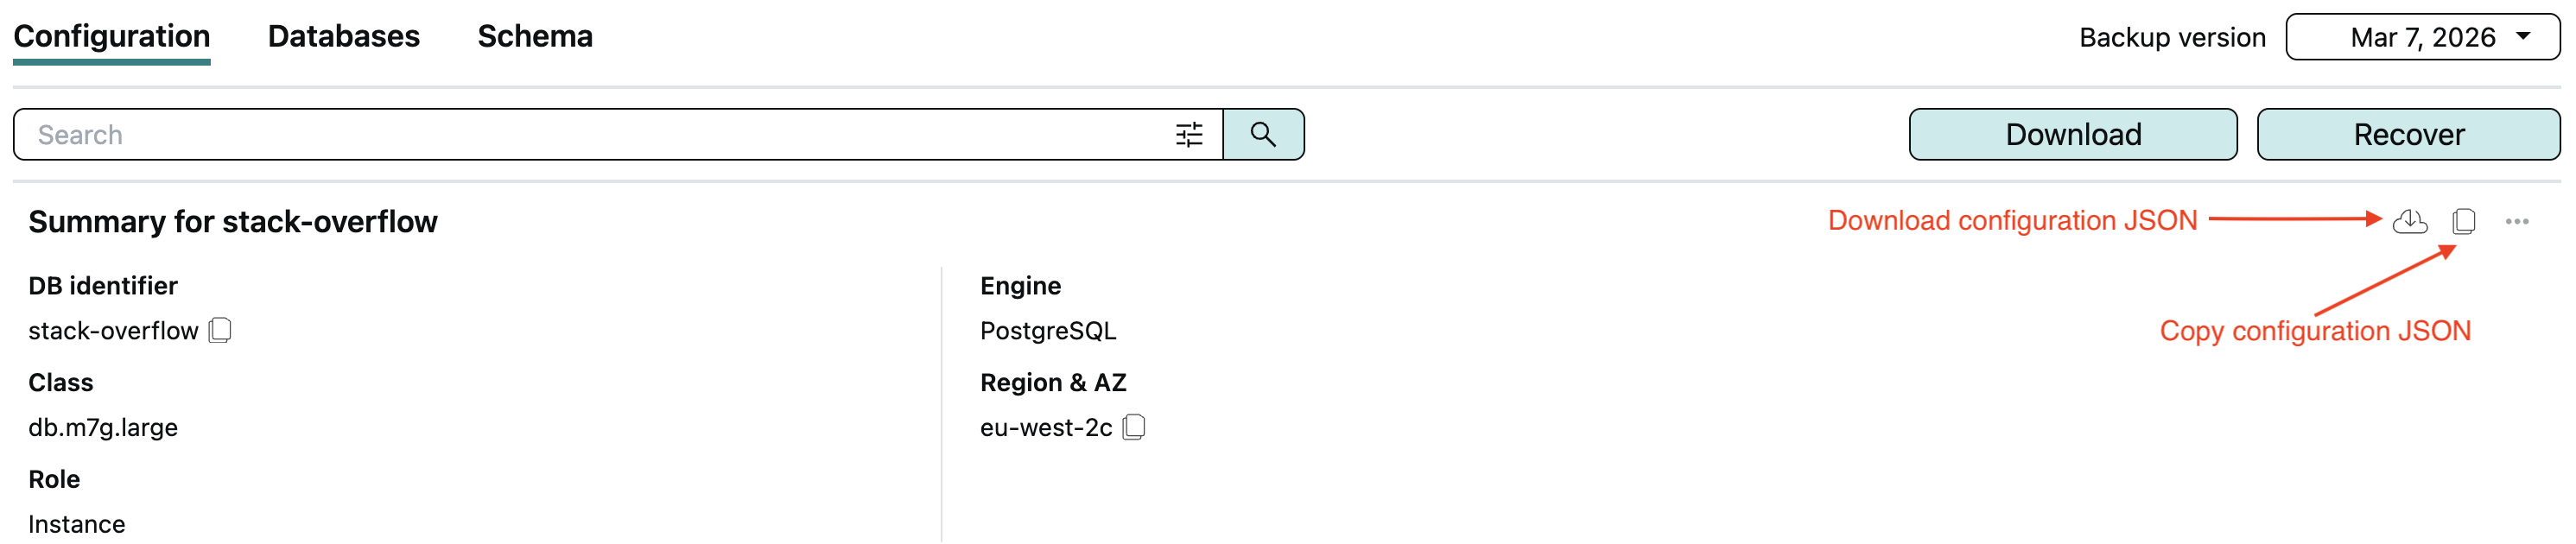Click the Instance role value
This screenshot has width=2576, height=544.
[77, 524]
